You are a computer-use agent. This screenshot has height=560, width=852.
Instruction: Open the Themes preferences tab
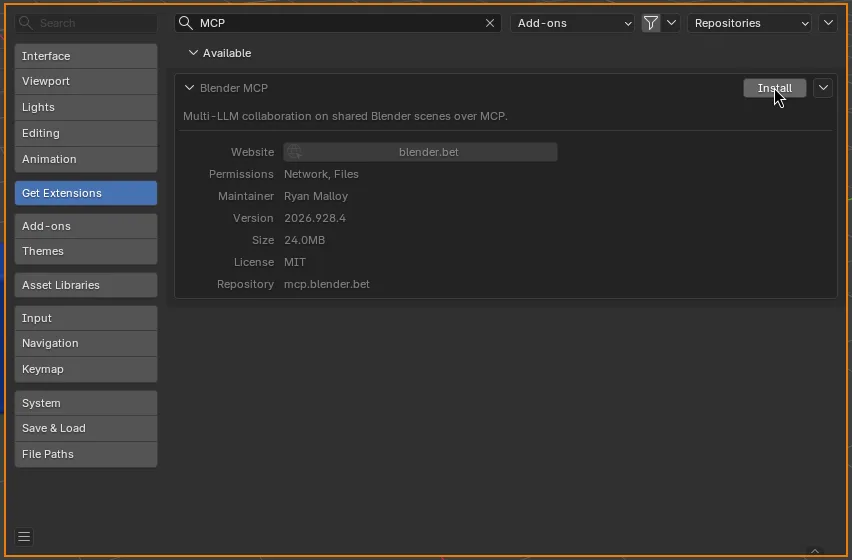coord(86,251)
